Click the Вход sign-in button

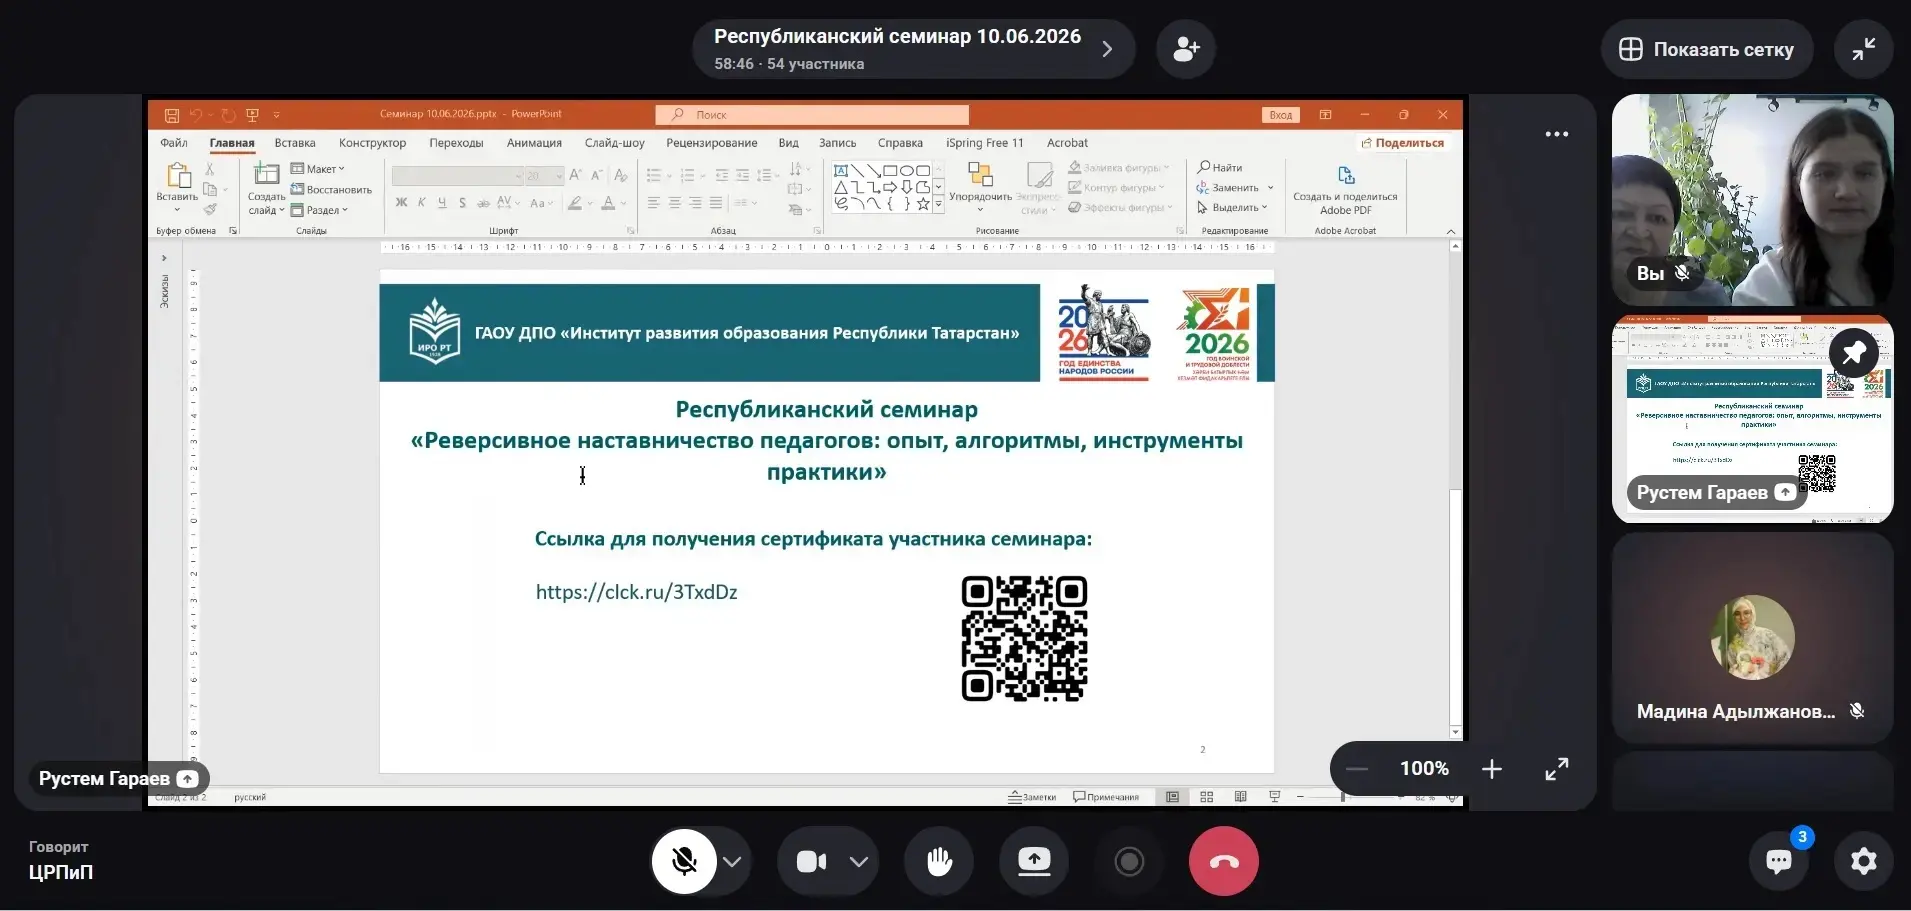pos(1281,115)
